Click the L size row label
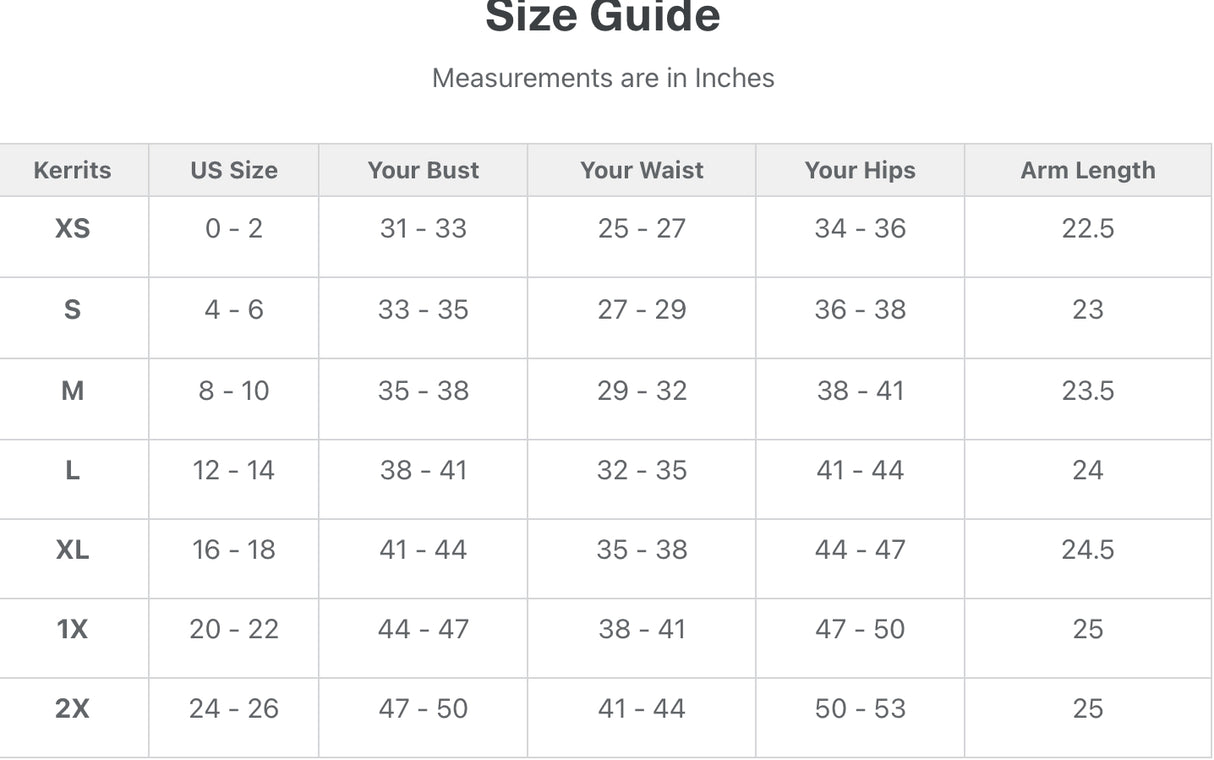The width and height of the screenshot is (1214, 760). pos(72,470)
